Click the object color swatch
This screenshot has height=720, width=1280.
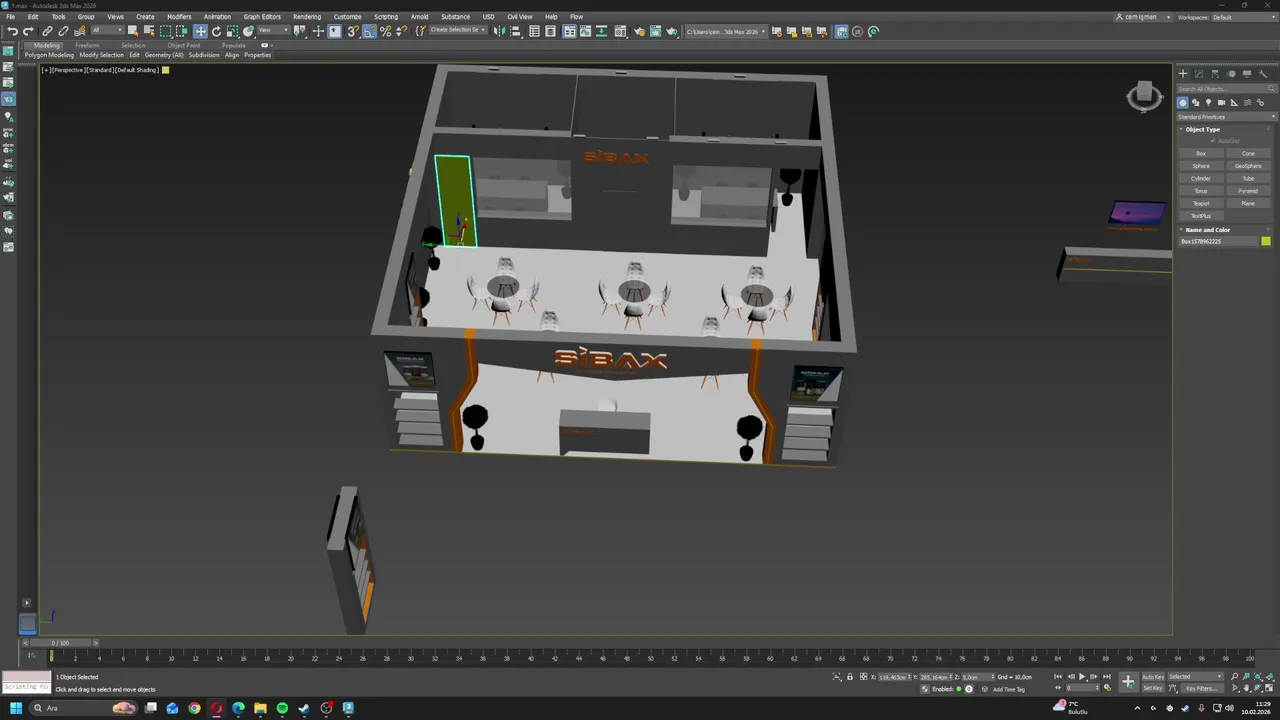1266,241
